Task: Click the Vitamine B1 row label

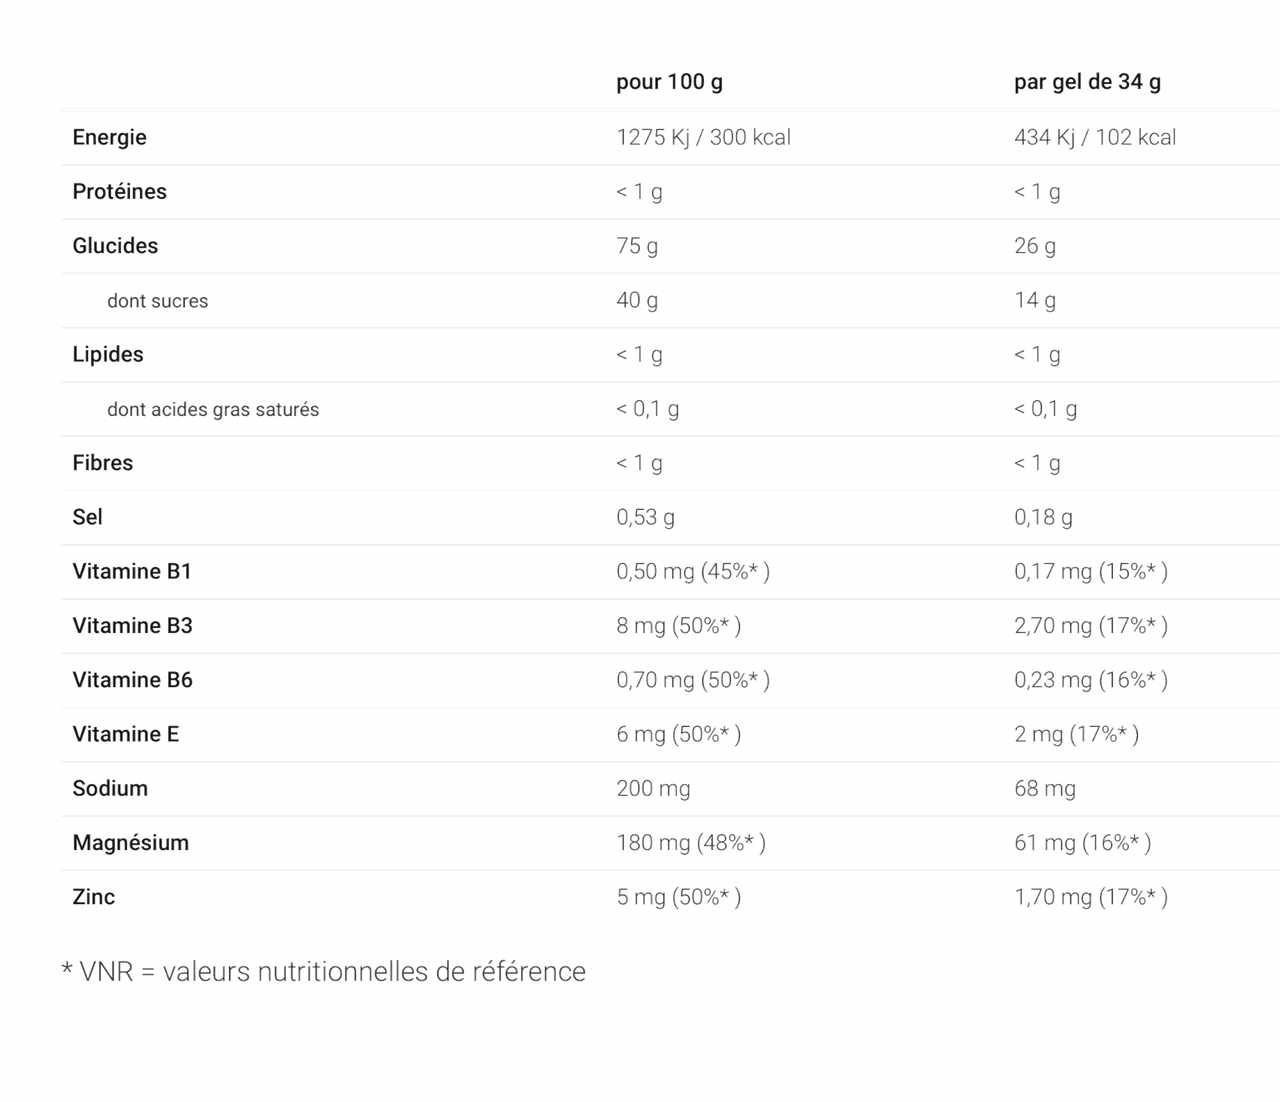Action: [131, 571]
